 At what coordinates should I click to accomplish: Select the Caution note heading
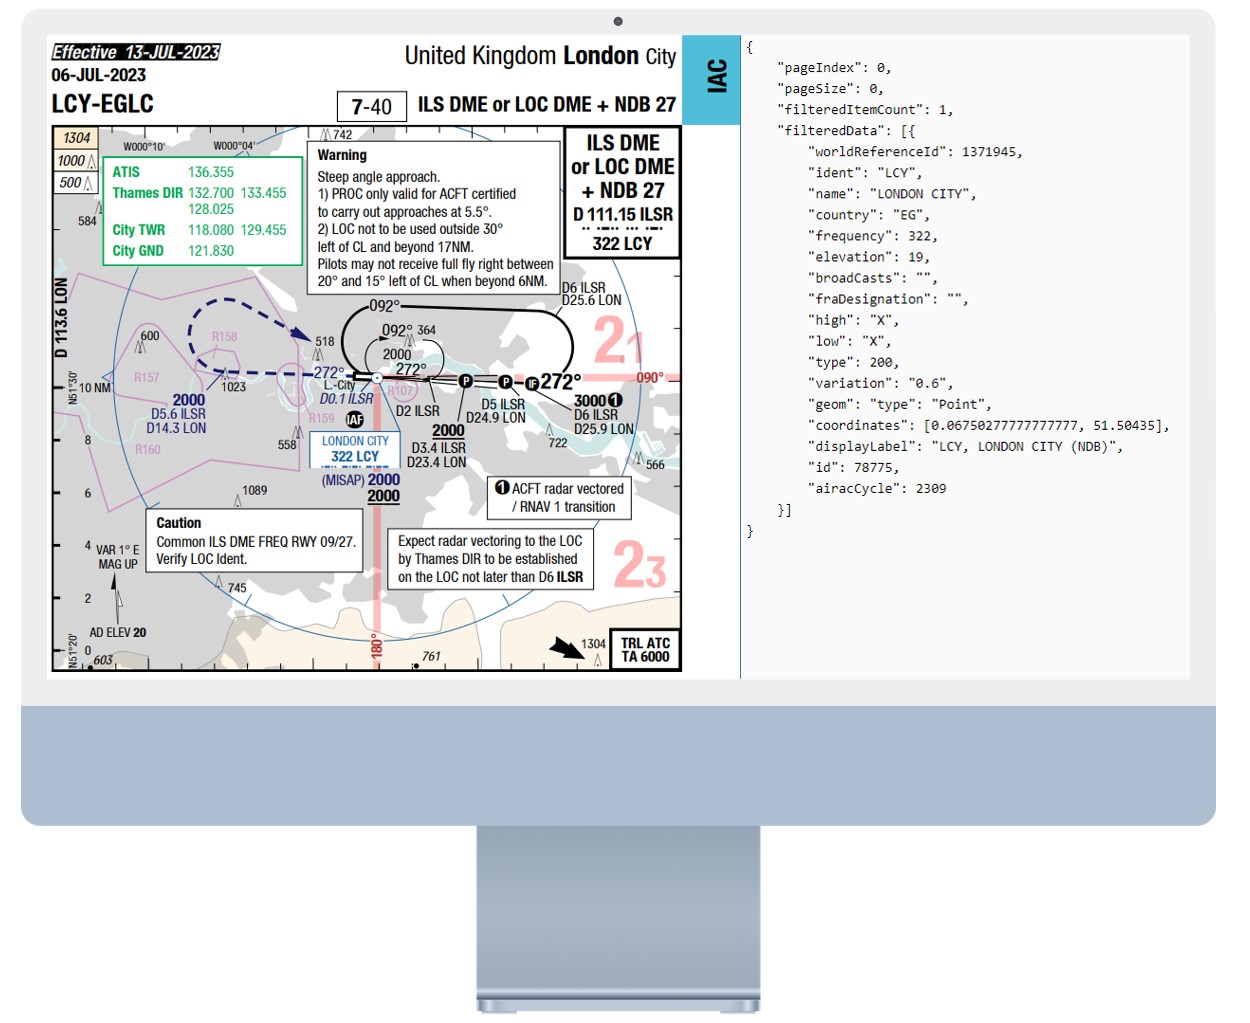point(178,523)
